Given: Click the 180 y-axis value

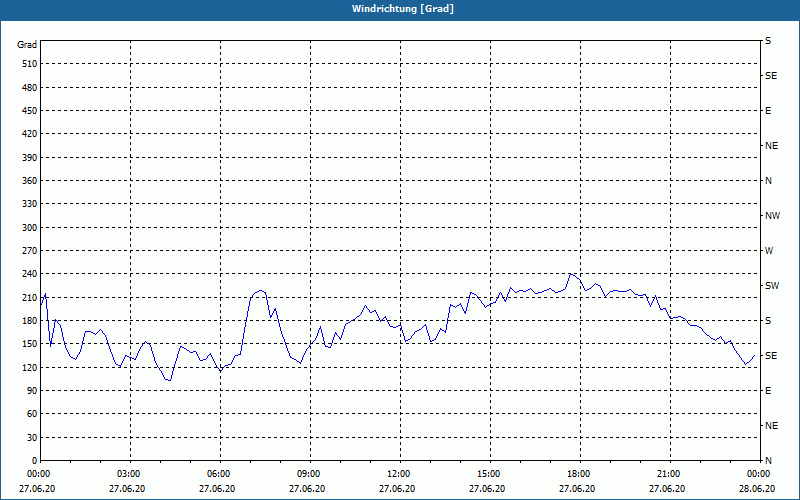Looking at the screenshot, I should 30,320.
